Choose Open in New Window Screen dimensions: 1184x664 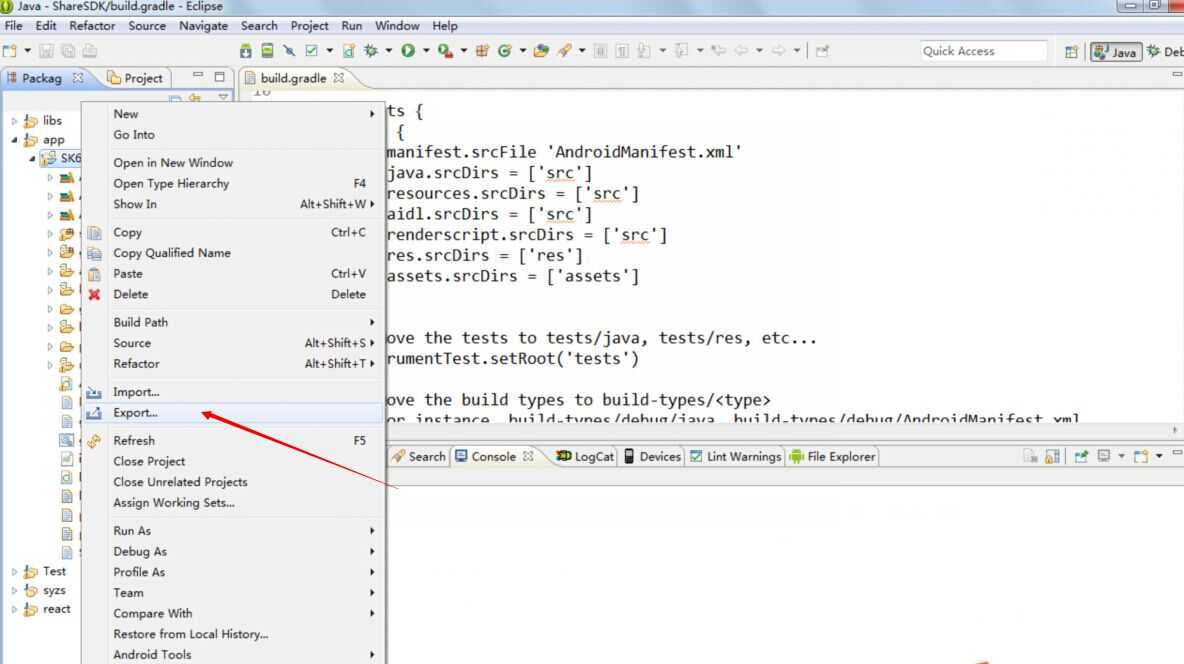pyautogui.click(x=234, y=162)
